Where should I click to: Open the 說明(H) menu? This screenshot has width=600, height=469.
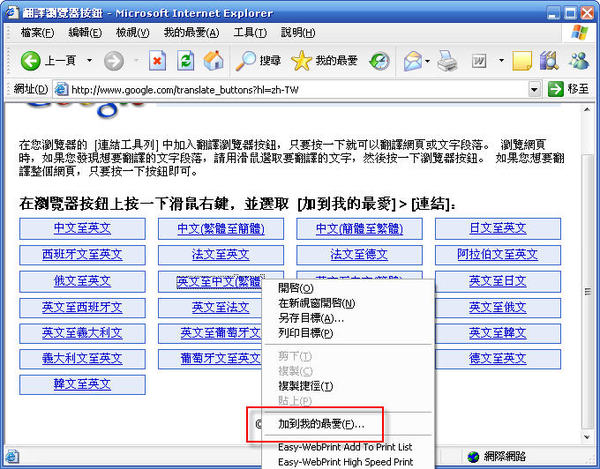[298, 33]
